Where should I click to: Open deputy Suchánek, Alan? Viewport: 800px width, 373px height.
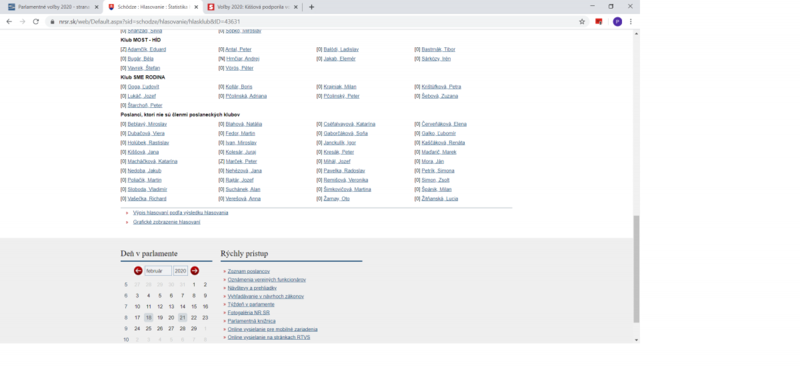tap(243, 189)
